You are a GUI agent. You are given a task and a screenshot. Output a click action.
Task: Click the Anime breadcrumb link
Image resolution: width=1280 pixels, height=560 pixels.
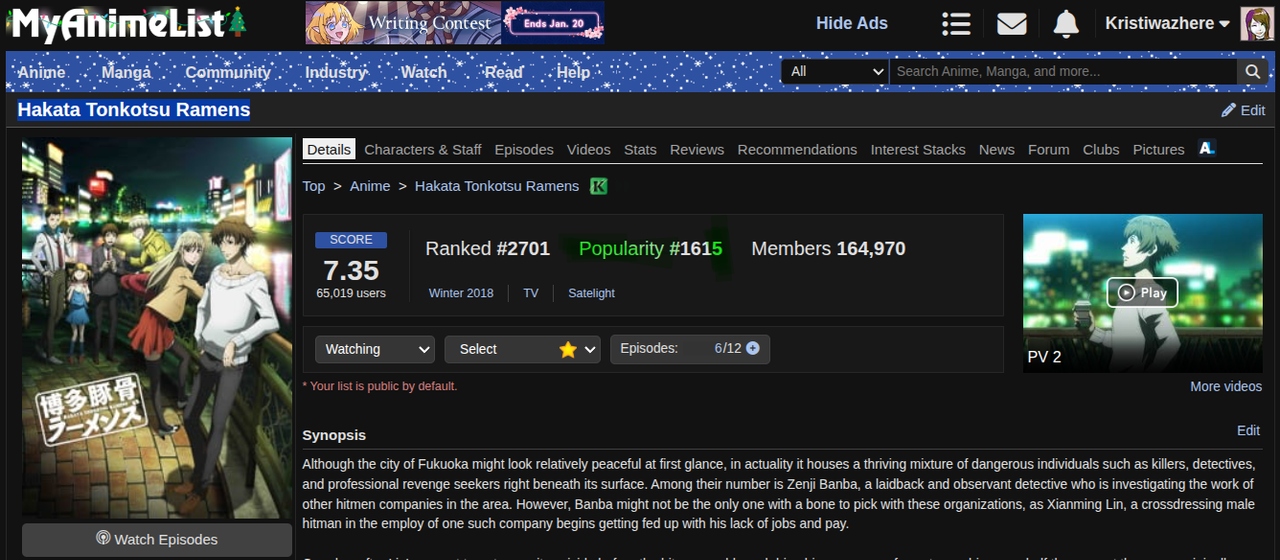pos(370,186)
